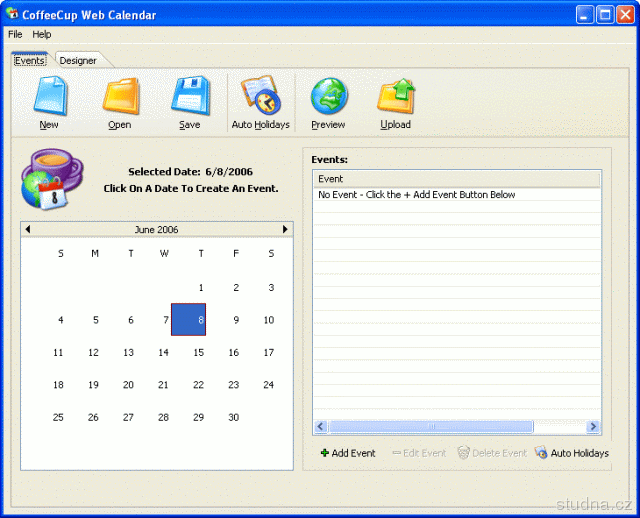640x518 pixels.
Task: Select June 27 on the calendar
Action: point(129,418)
